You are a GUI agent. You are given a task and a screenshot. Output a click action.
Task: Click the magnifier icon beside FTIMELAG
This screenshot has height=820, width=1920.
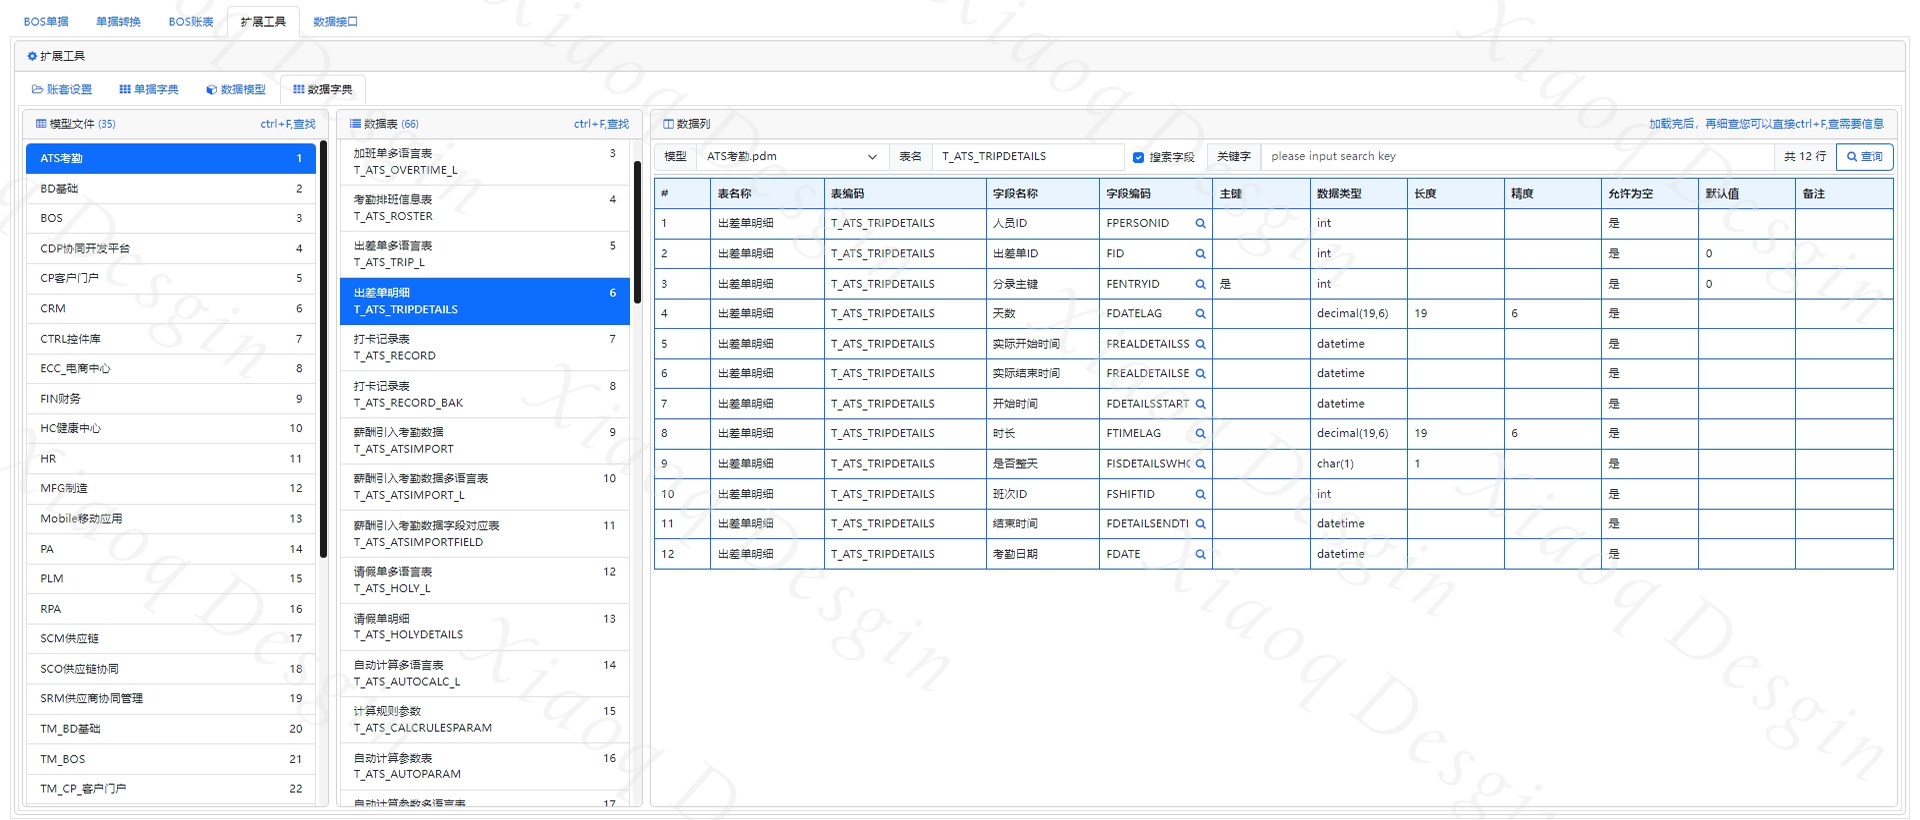pyautogui.click(x=1200, y=434)
